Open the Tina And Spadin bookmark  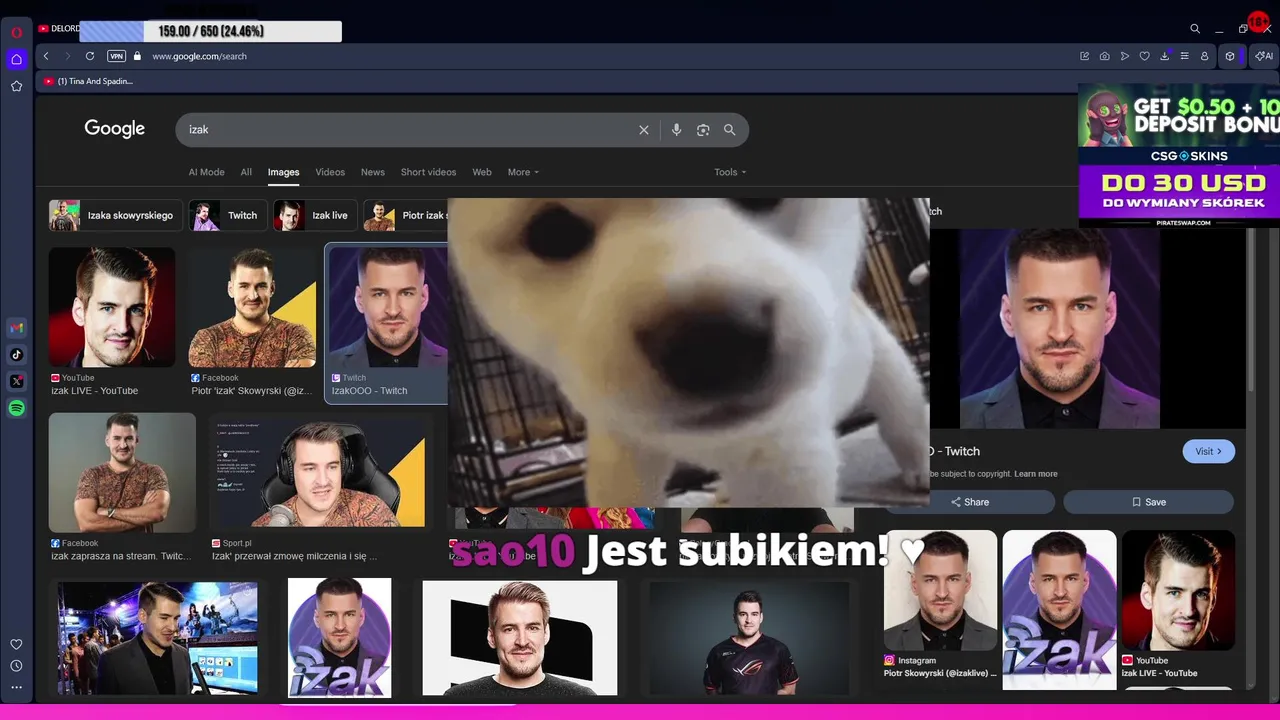[x=88, y=81]
